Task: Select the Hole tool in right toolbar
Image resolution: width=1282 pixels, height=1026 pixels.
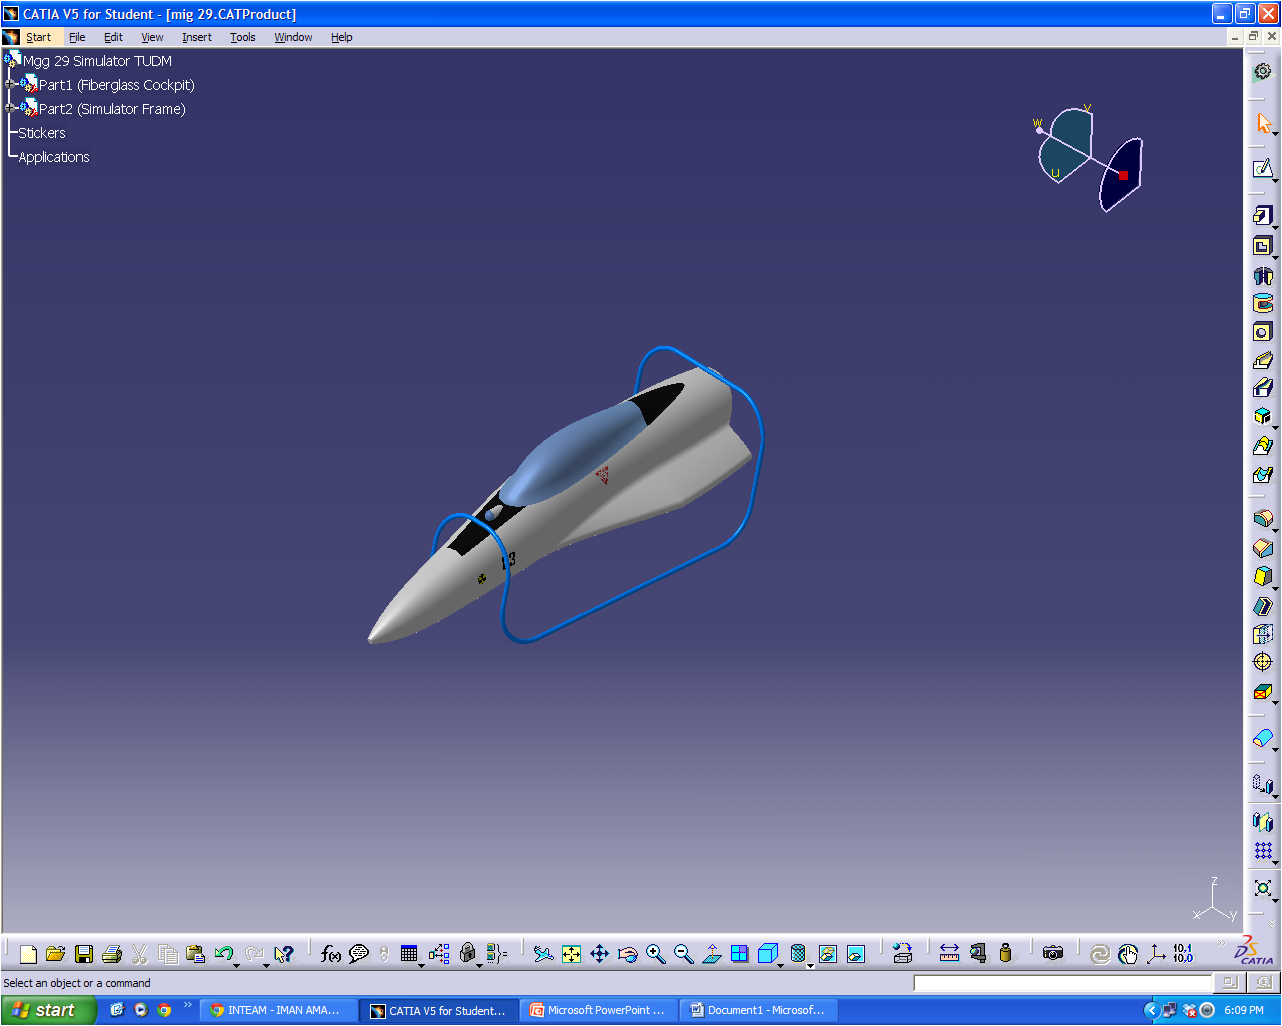Action: 1262,332
